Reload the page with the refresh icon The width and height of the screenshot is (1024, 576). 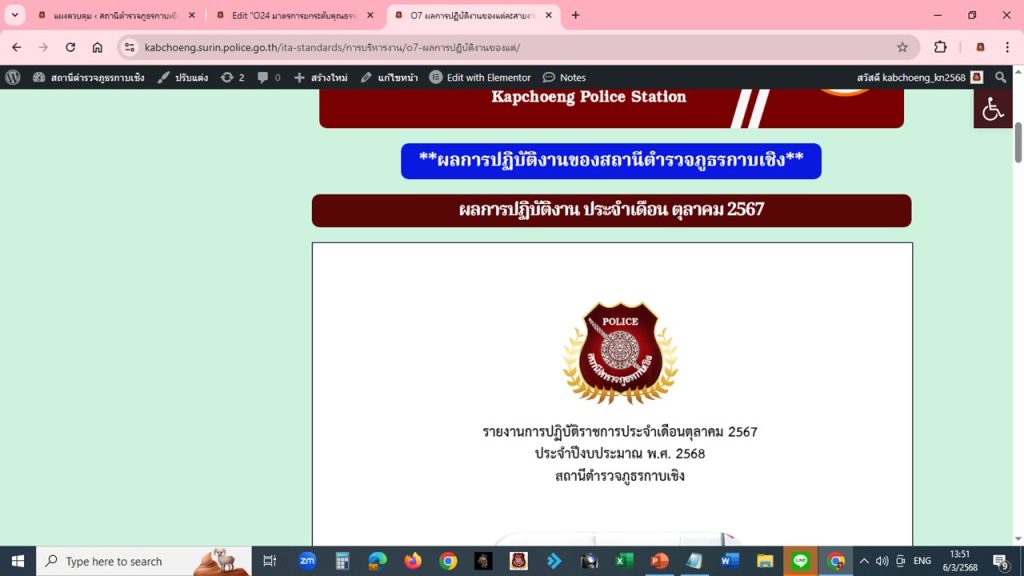[x=70, y=47]
